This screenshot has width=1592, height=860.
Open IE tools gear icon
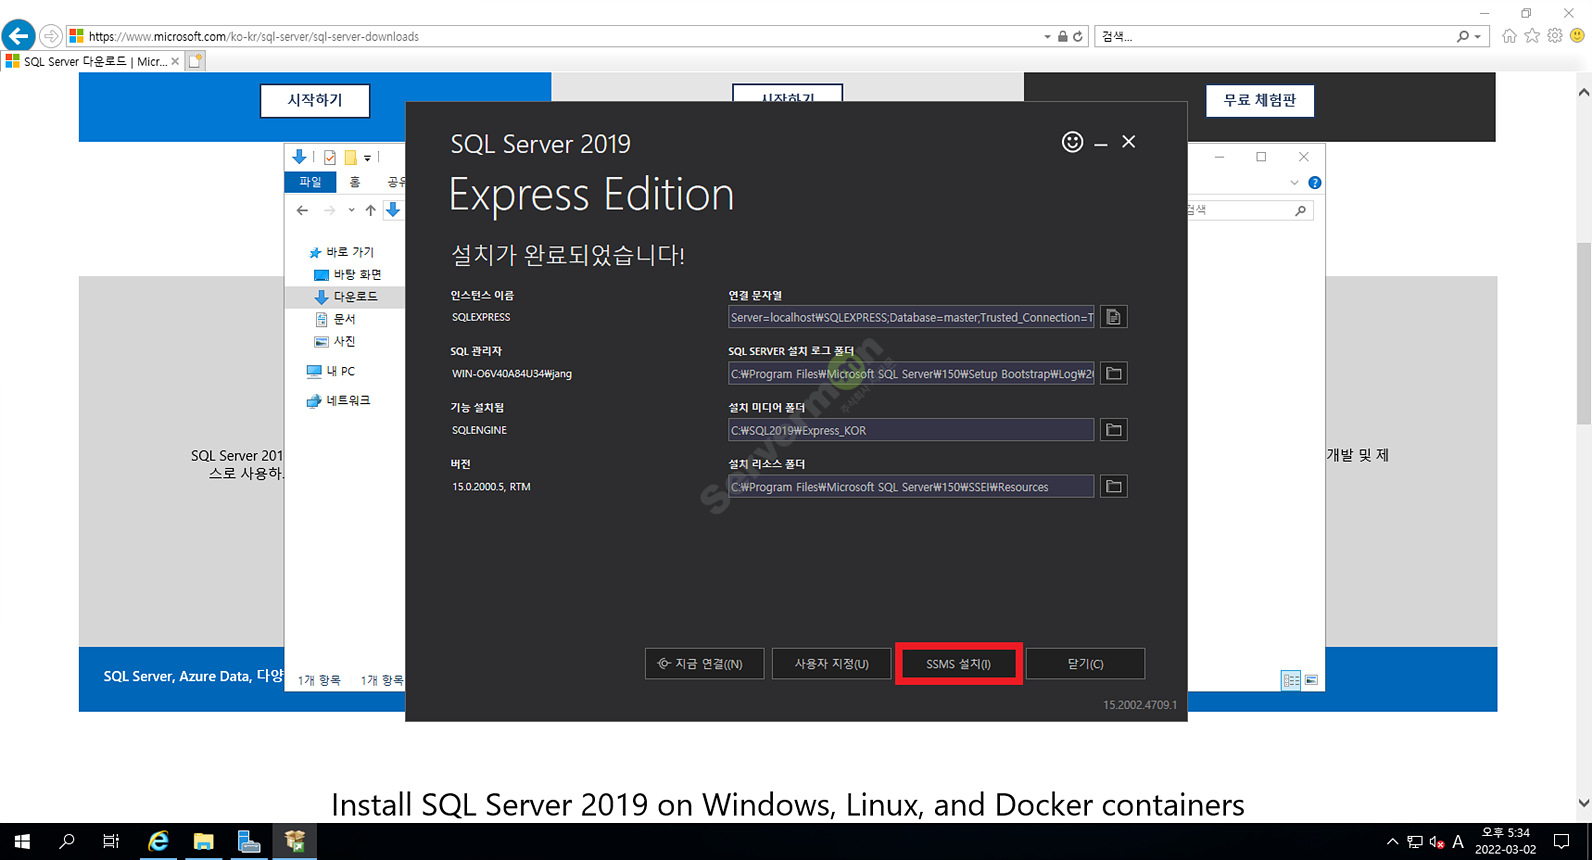pyautogui.click(x=1555, y=36)
